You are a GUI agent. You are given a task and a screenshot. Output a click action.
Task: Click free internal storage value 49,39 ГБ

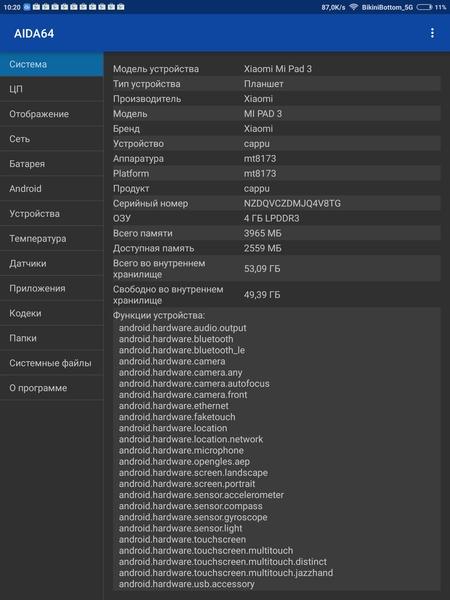coord(262,295)
